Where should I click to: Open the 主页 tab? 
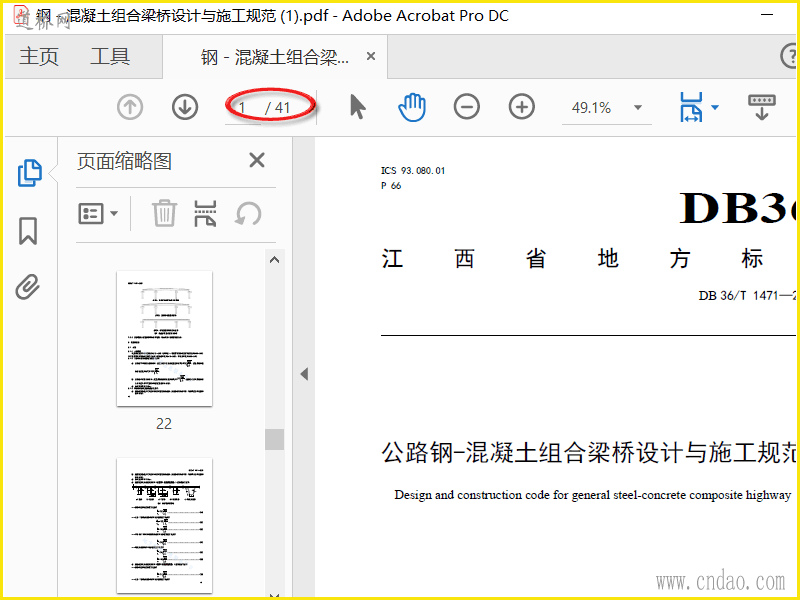point(39,56)
